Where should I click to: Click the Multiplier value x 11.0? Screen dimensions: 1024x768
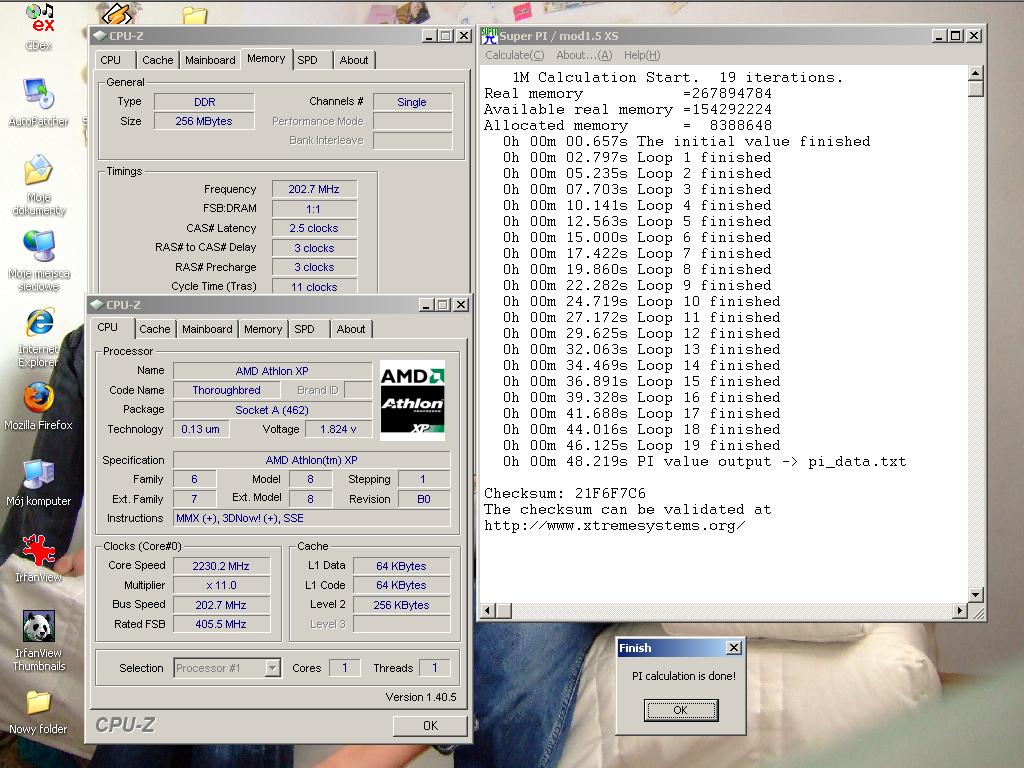point(221,585)
